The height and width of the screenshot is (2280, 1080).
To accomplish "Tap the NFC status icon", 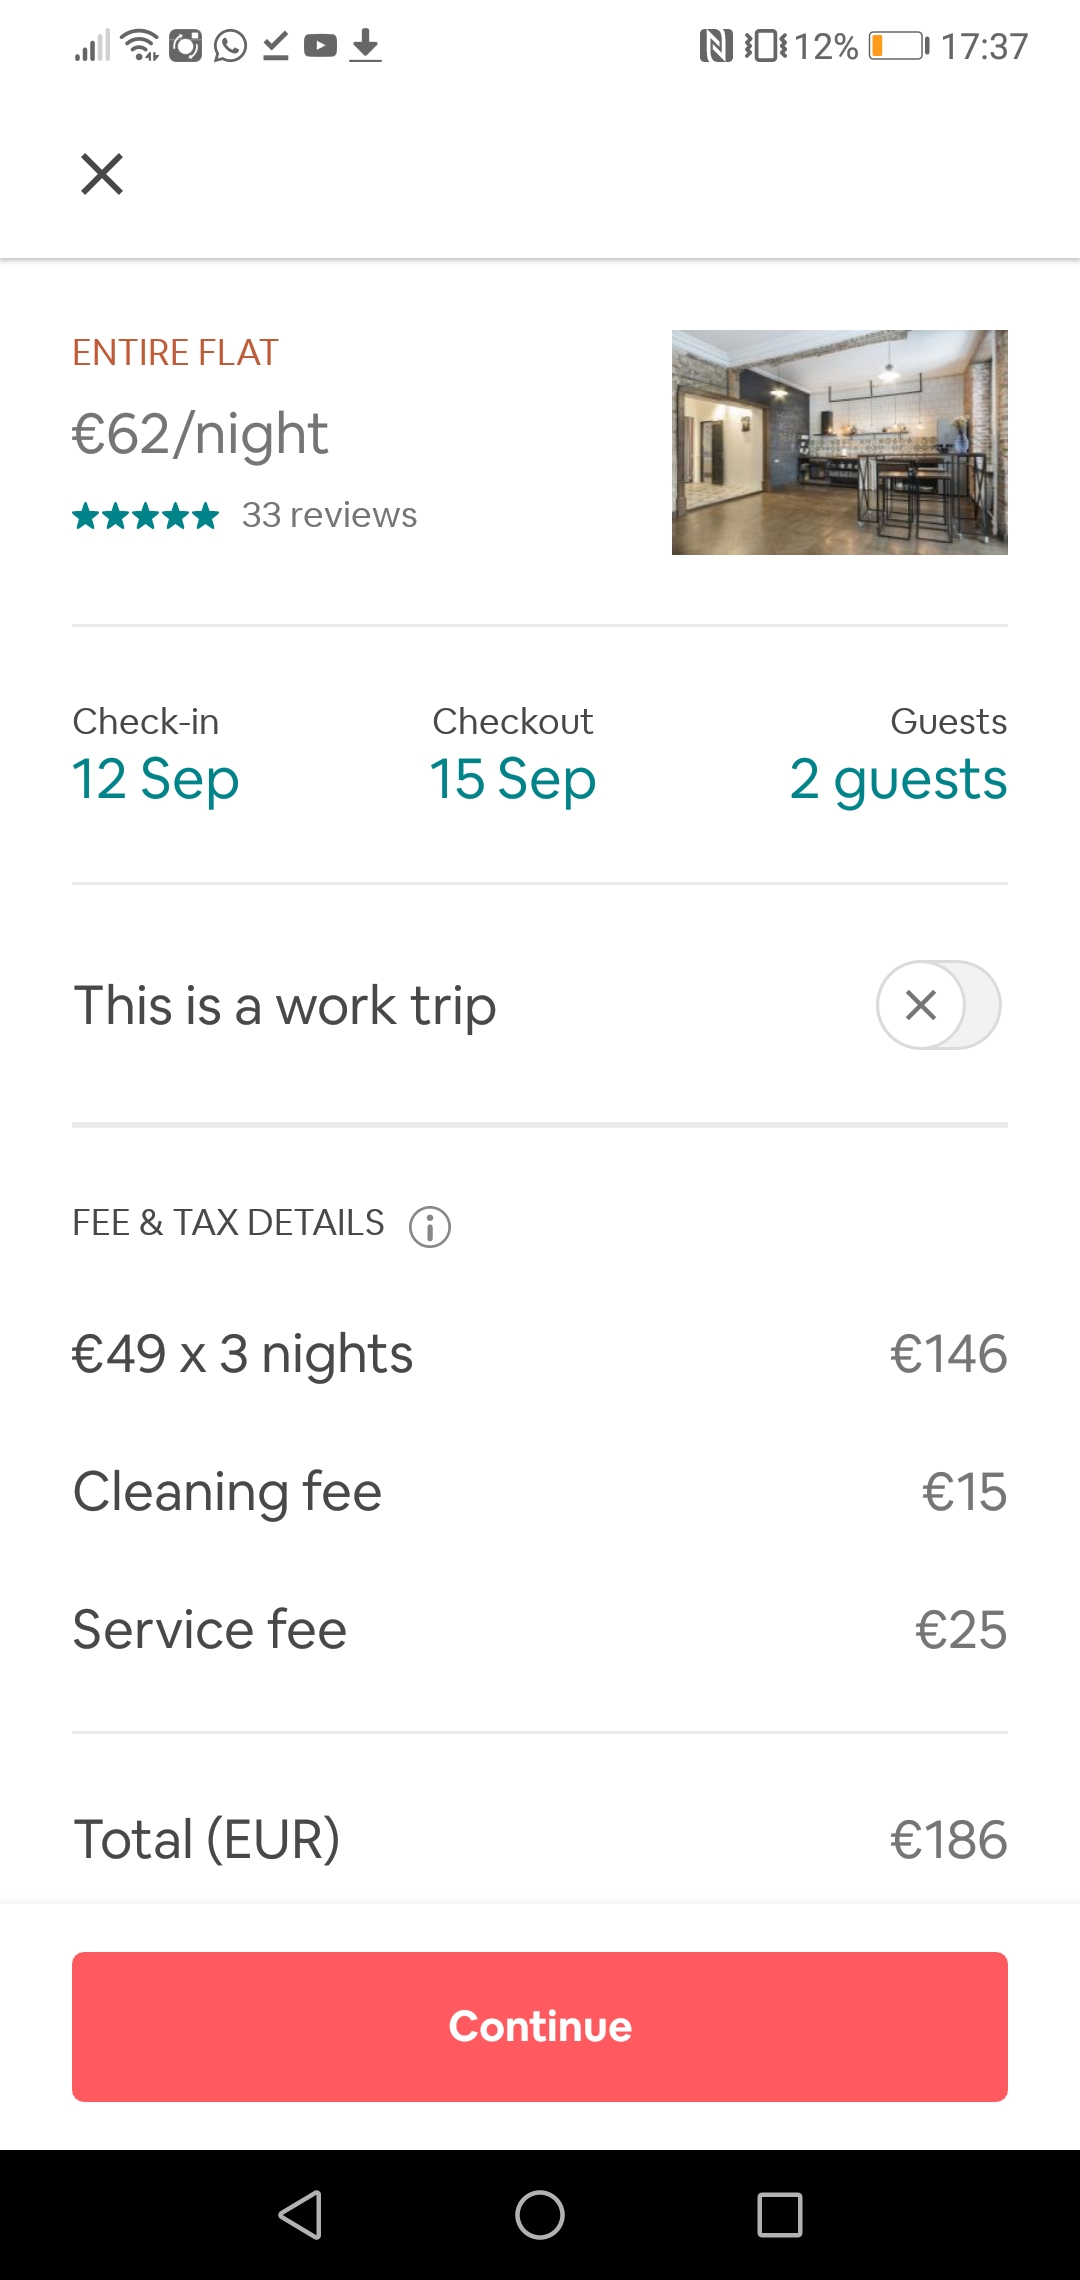I will [x=716, y=46].
